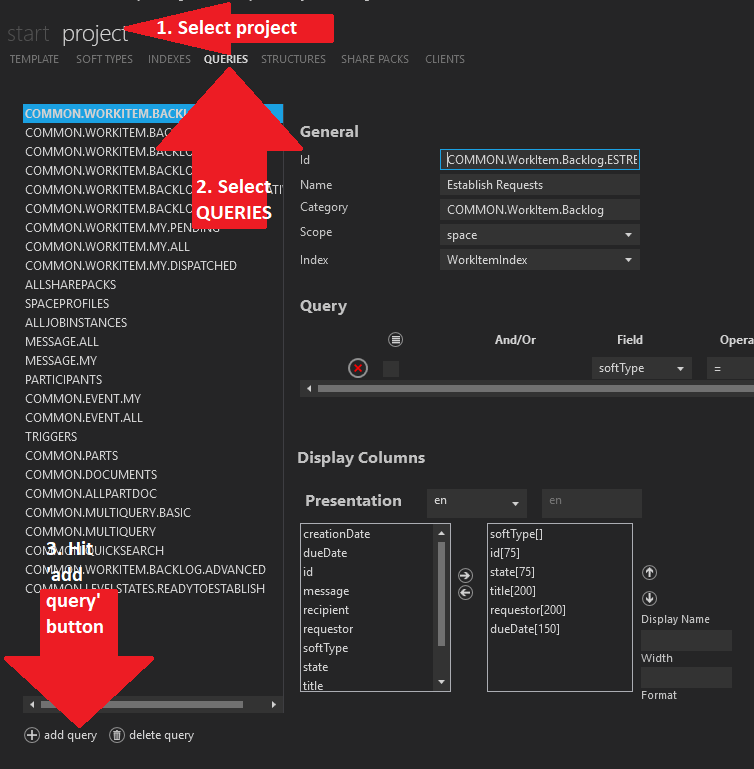Switch to the STRUCTURES tab
The image size is (754, 769).
pyautogui.click(x=293, y=59)
